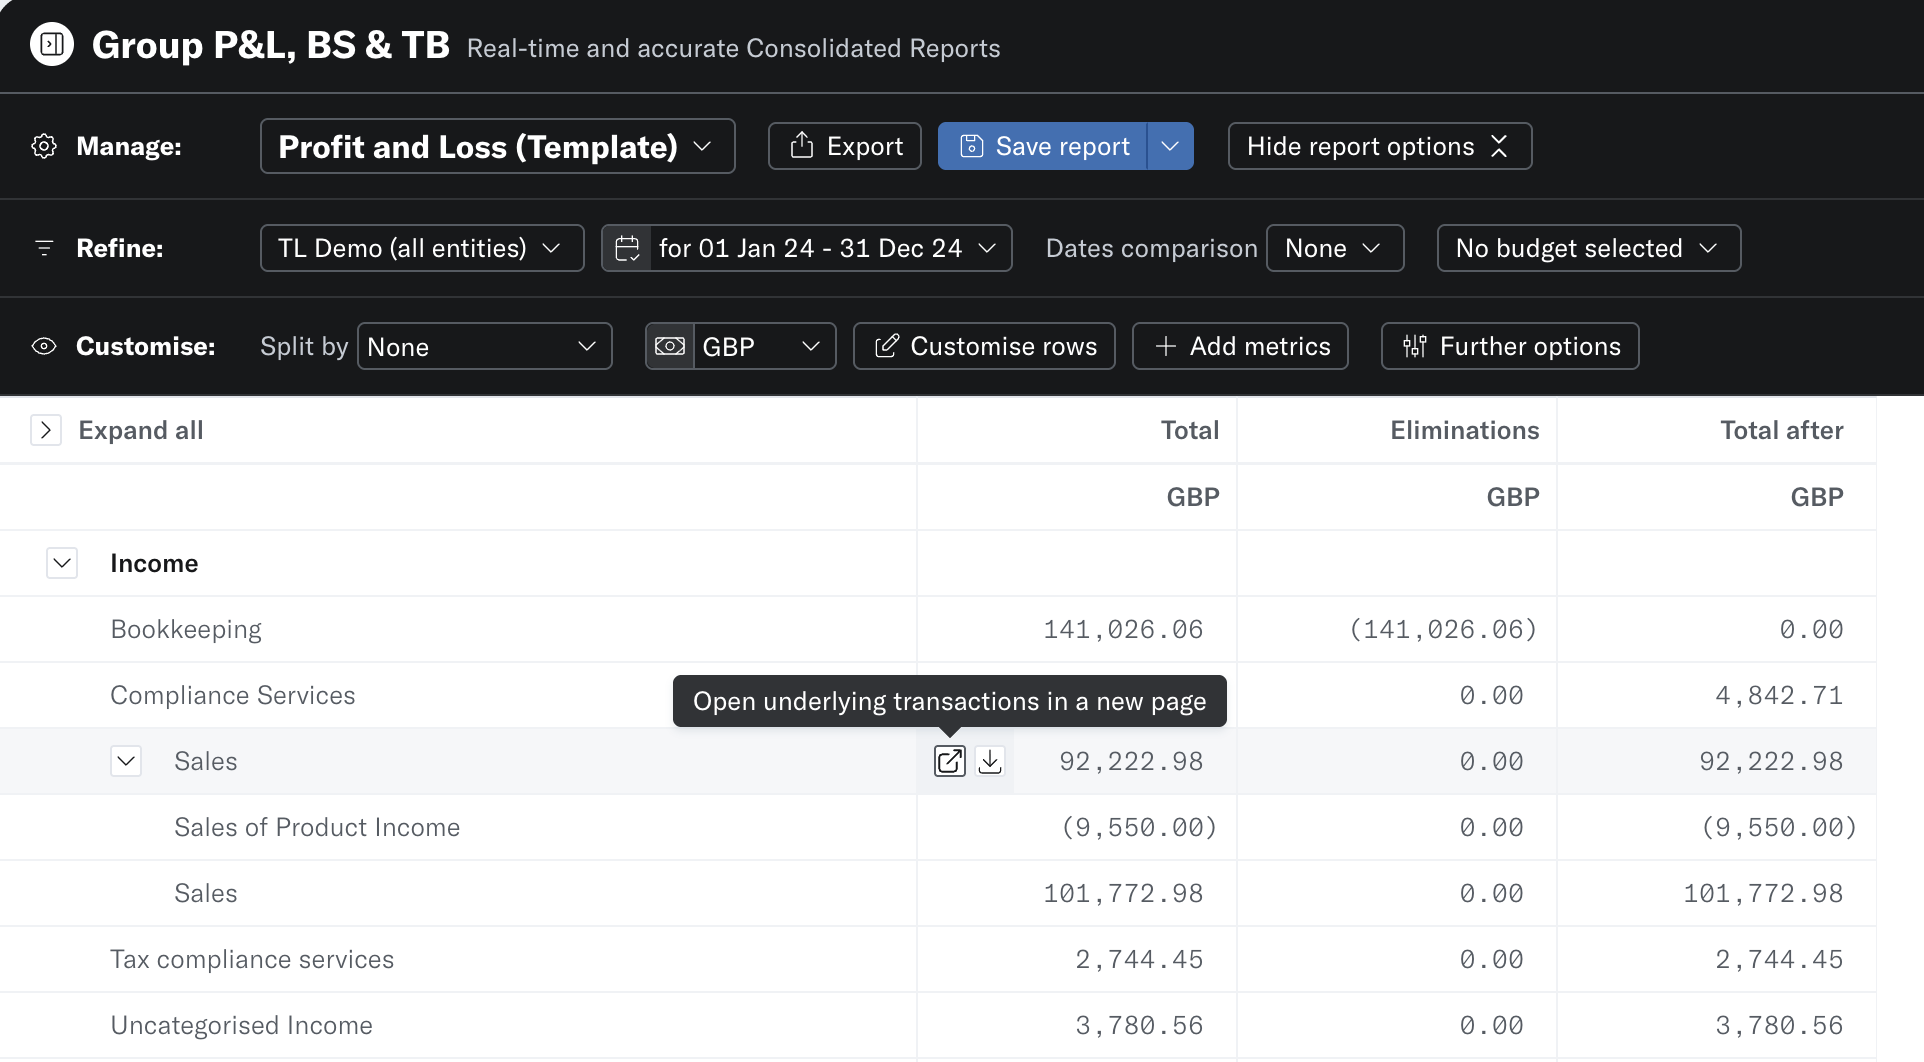Toggle Expand all rows chevron
1924x1062 pixels.
click(x=46, y=430)
